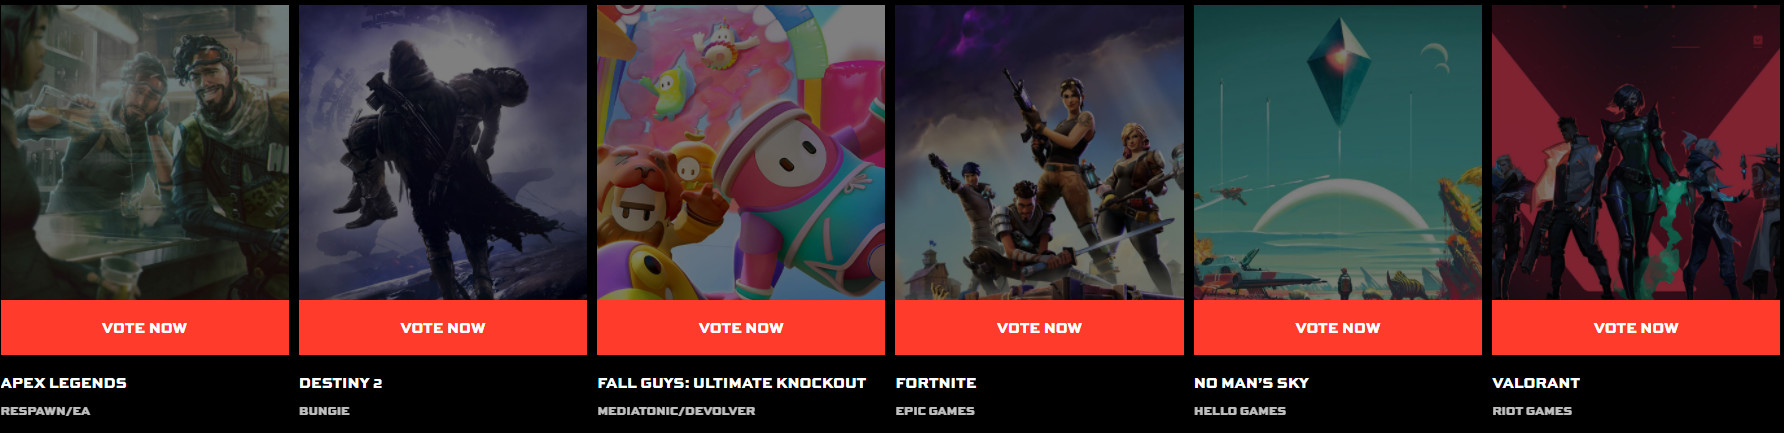This screenshot has width=1784, height=433.
Task: Select the No Man's Sky planet artwork
Action: pyautogui.click(x=1338, y=152)
